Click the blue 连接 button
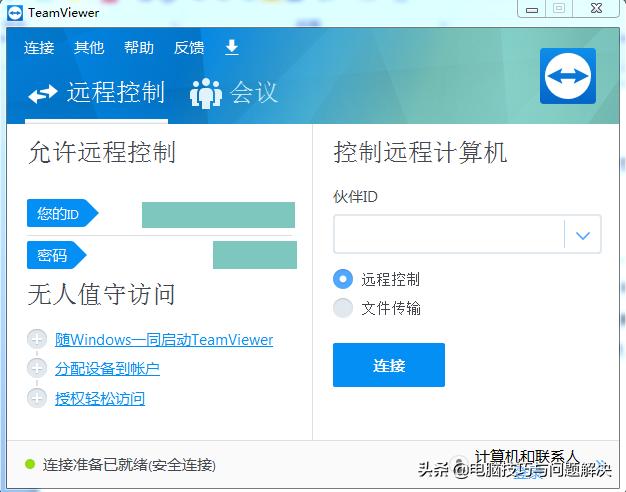626x492 pixels. [x=389, y=365]
